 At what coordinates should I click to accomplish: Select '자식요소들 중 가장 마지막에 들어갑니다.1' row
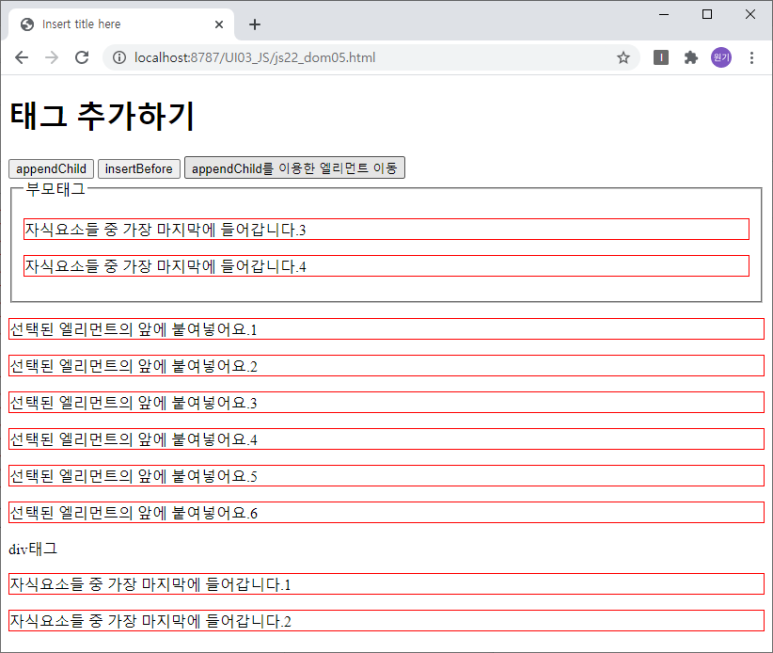[x=386, y=584]
